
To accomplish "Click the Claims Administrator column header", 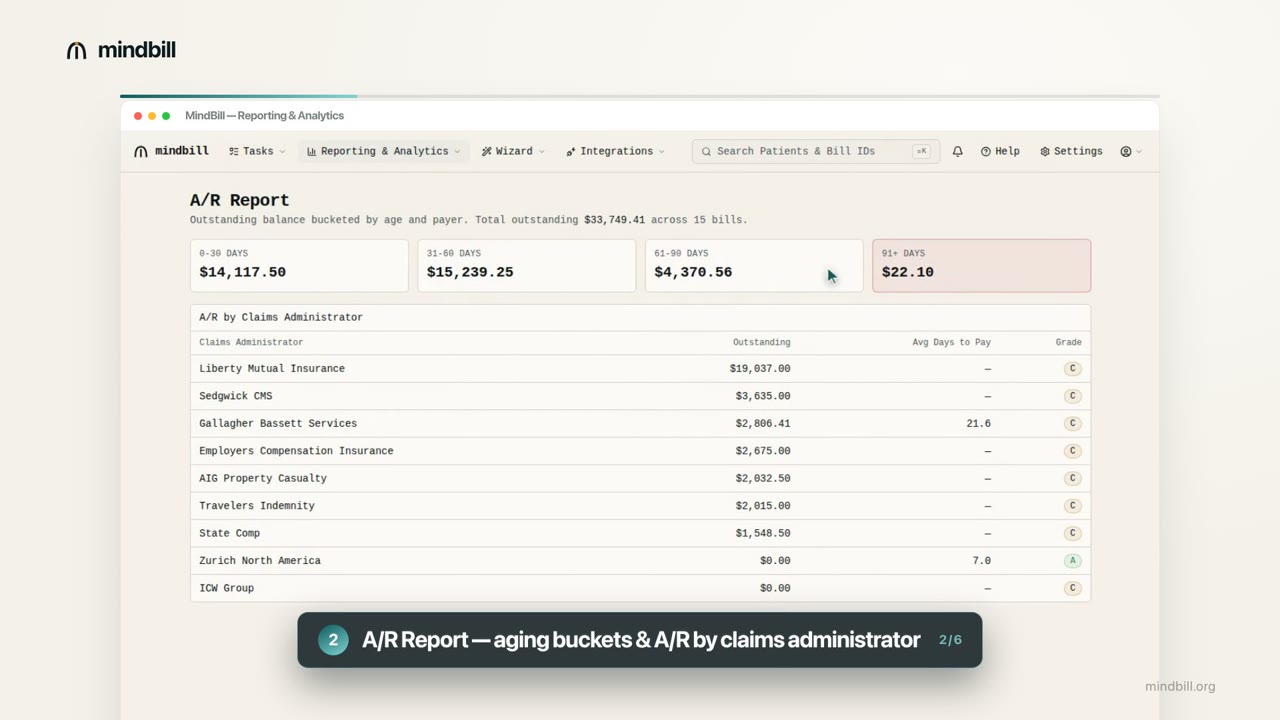I will tap(251, 342).
